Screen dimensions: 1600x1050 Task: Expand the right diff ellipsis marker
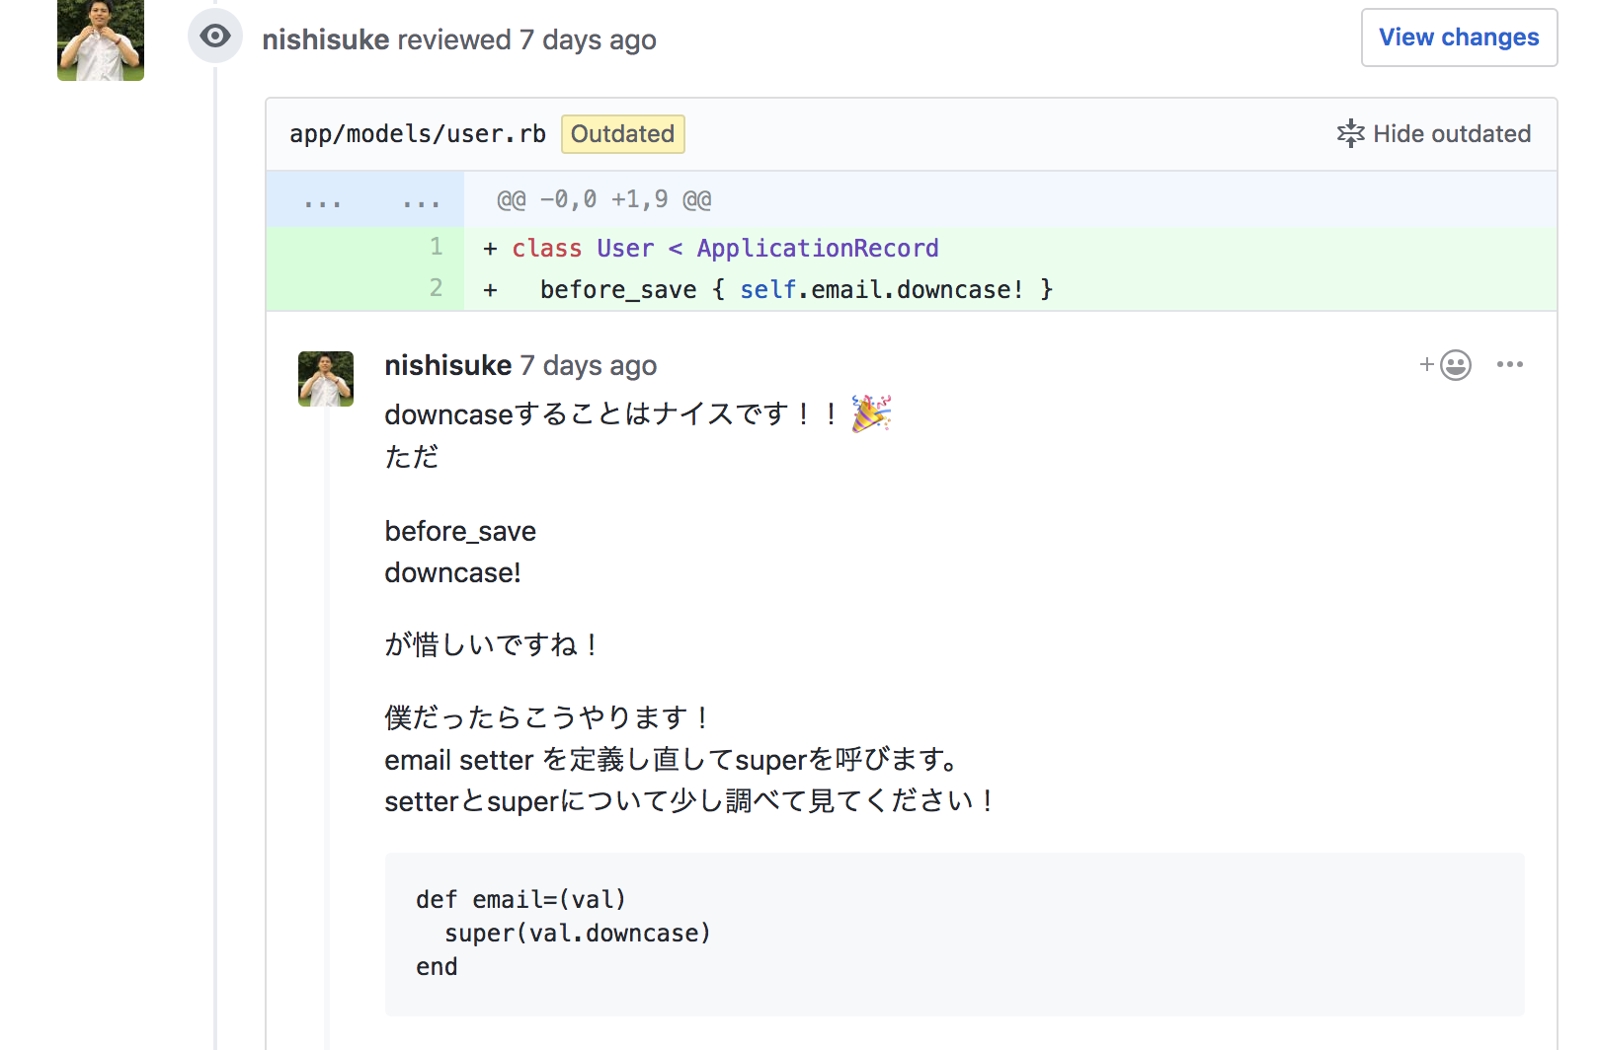click(x=421, y=201)
